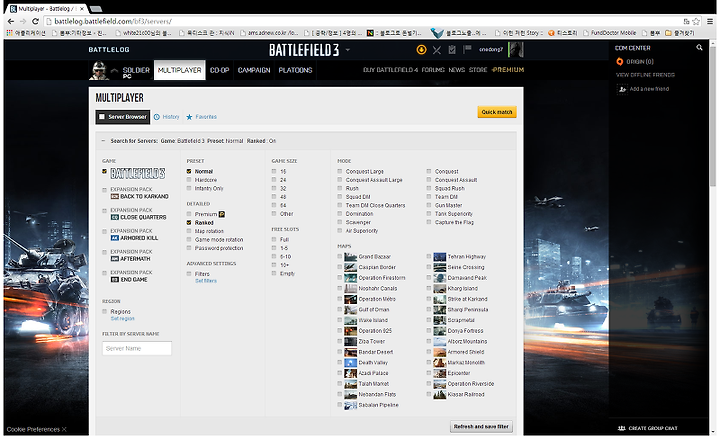The width and height of the screenshot is (720, 439).
Task: Tick the Password protection checkbox
Action: [x=189, y=248]
